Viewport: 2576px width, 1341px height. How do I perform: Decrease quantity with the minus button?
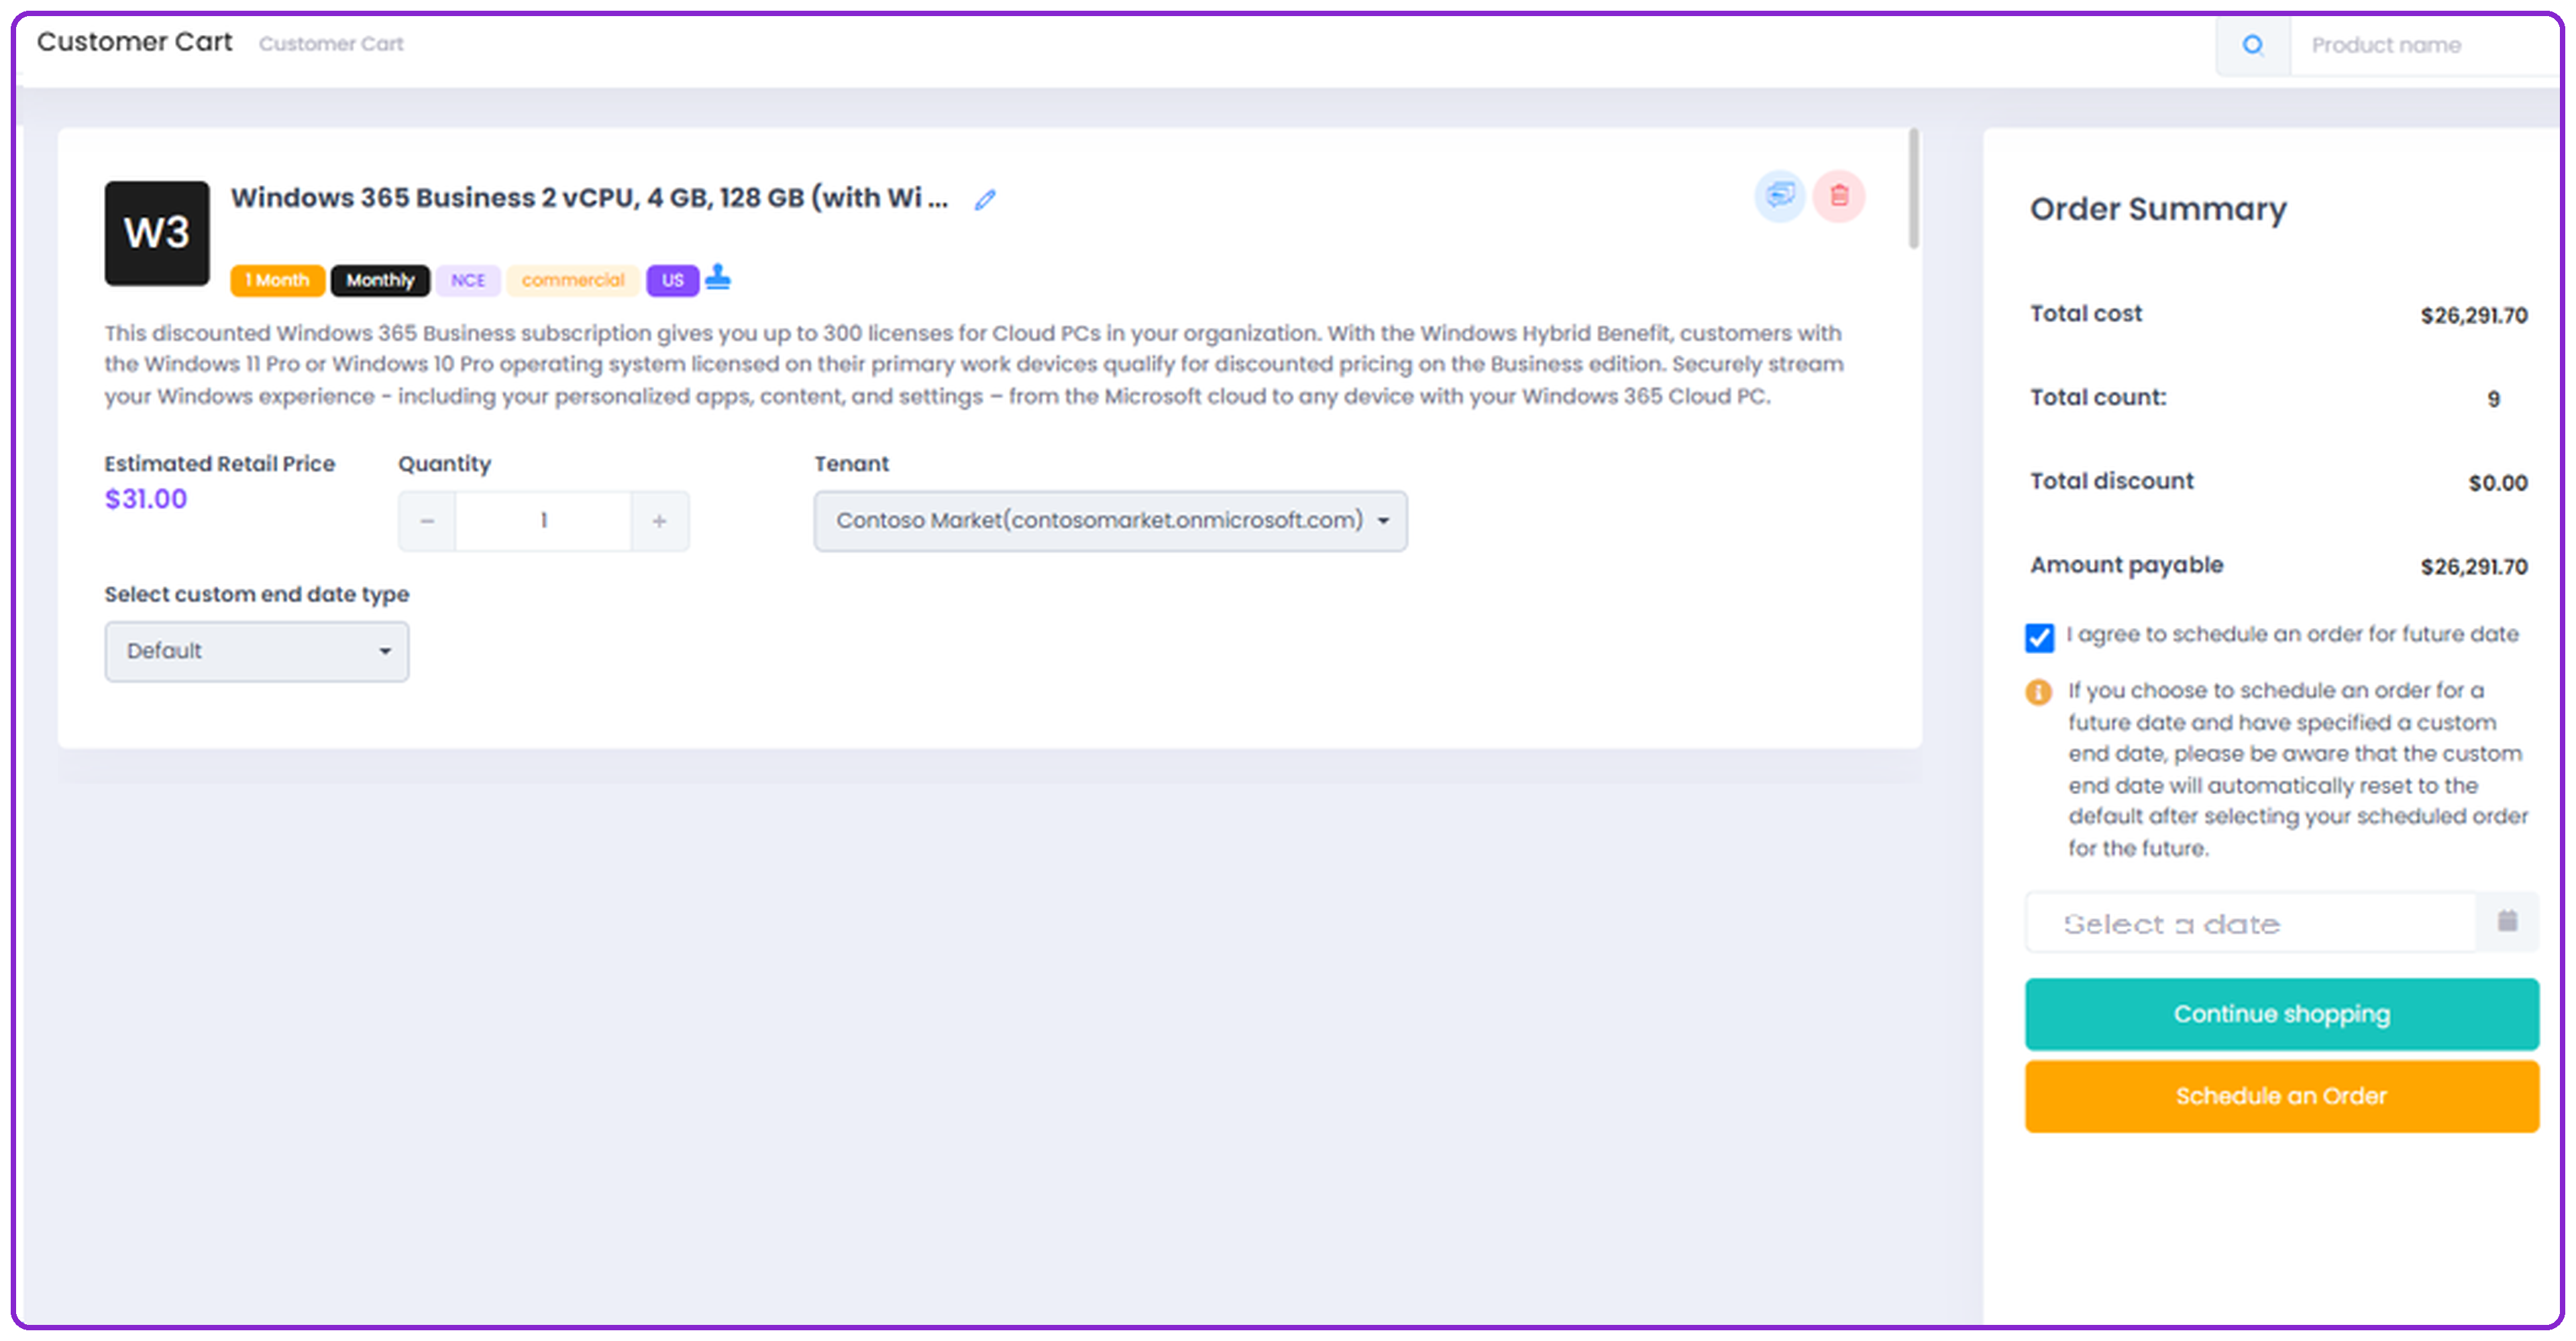(427, 521)
